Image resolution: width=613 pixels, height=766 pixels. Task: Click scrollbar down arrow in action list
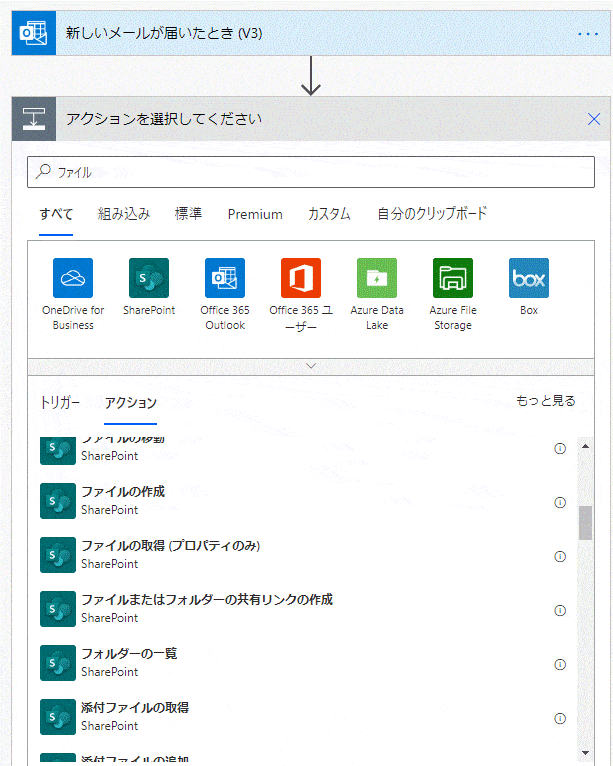click(x=585, y=752)
